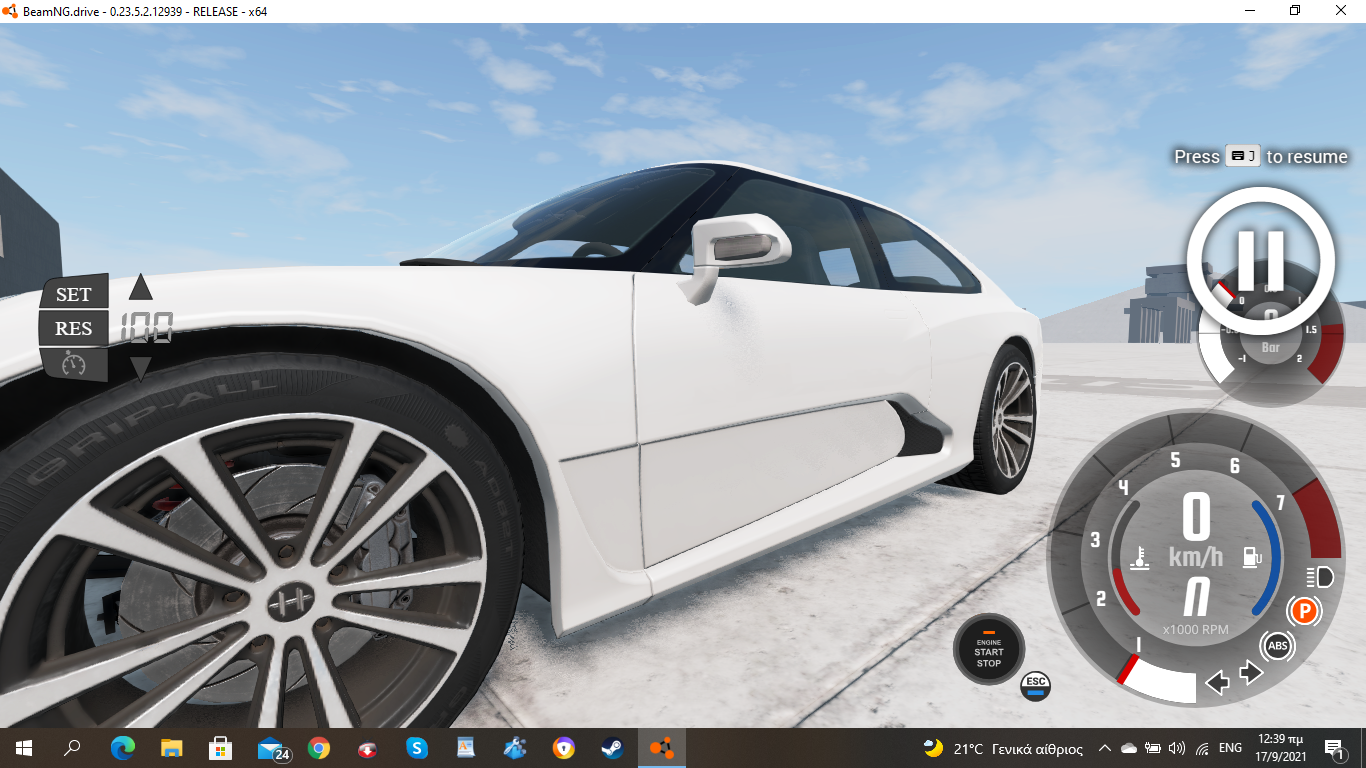Viewport: 1366px width, 768px height.
Task: Click the ABS warning icon
Action: tap(1277, 646)
